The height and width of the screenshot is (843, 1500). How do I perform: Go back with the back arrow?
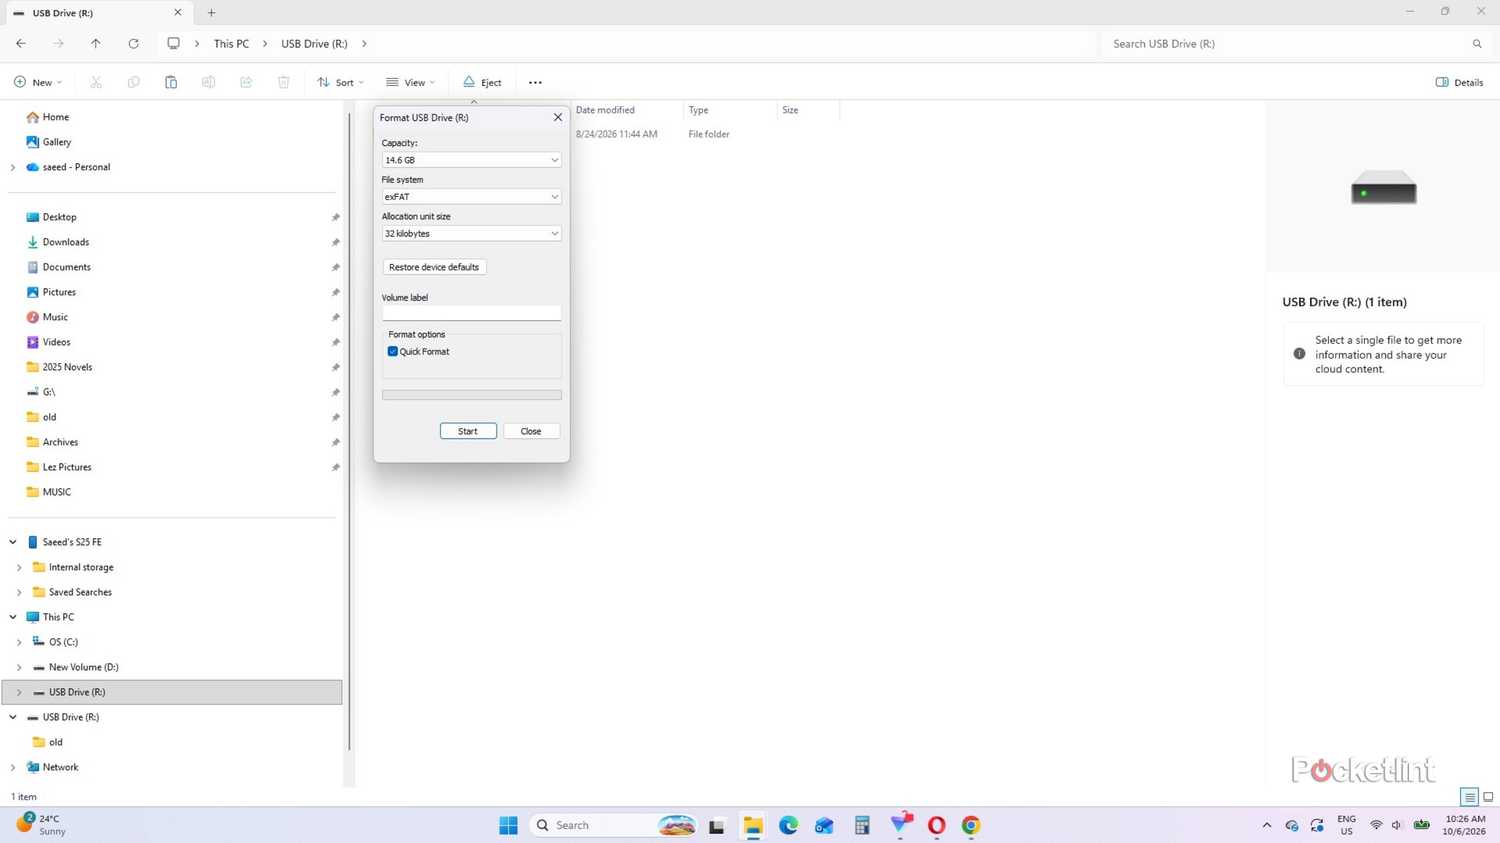tap(21, 44)
